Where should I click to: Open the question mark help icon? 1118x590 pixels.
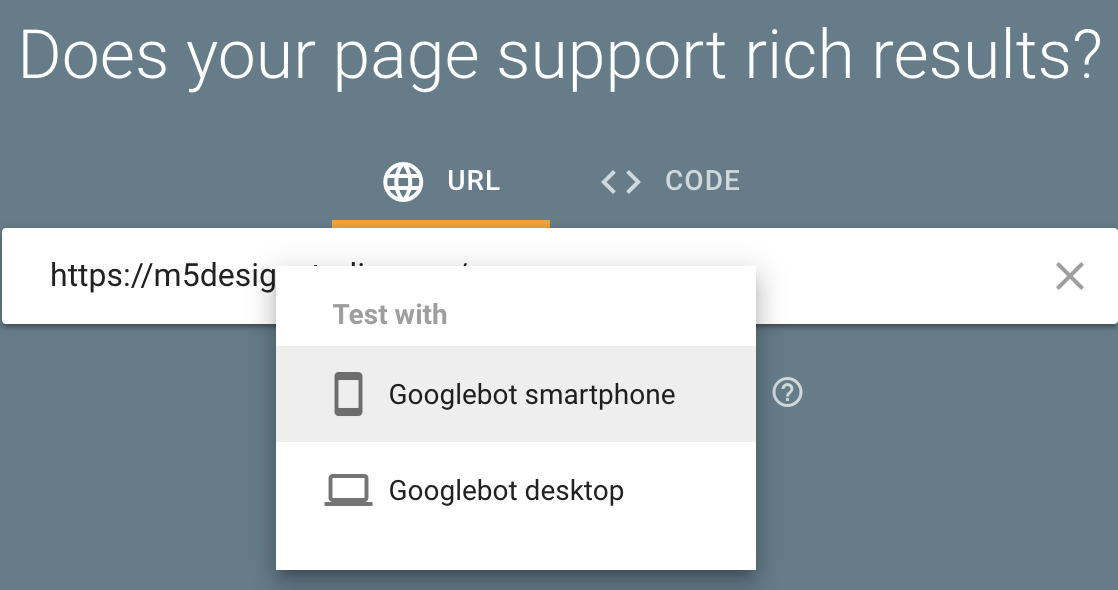[x=787, y=392]
